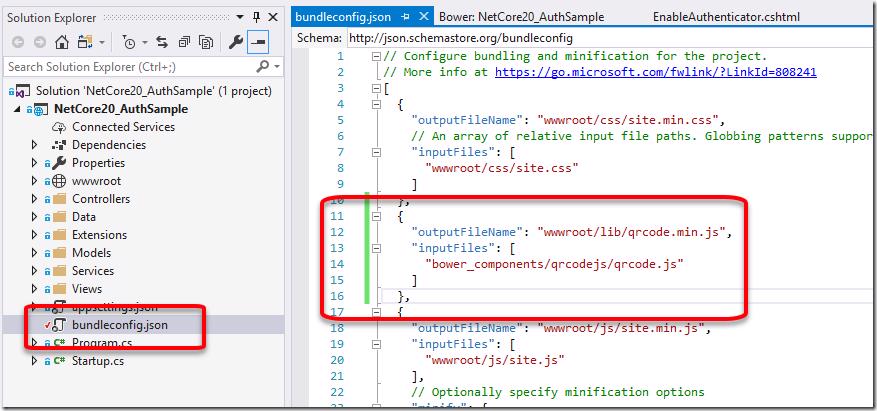877x411 pixels.
Task: Open Properties via the wrench icon
Action: pyautogui.click(x=235, y=42)
